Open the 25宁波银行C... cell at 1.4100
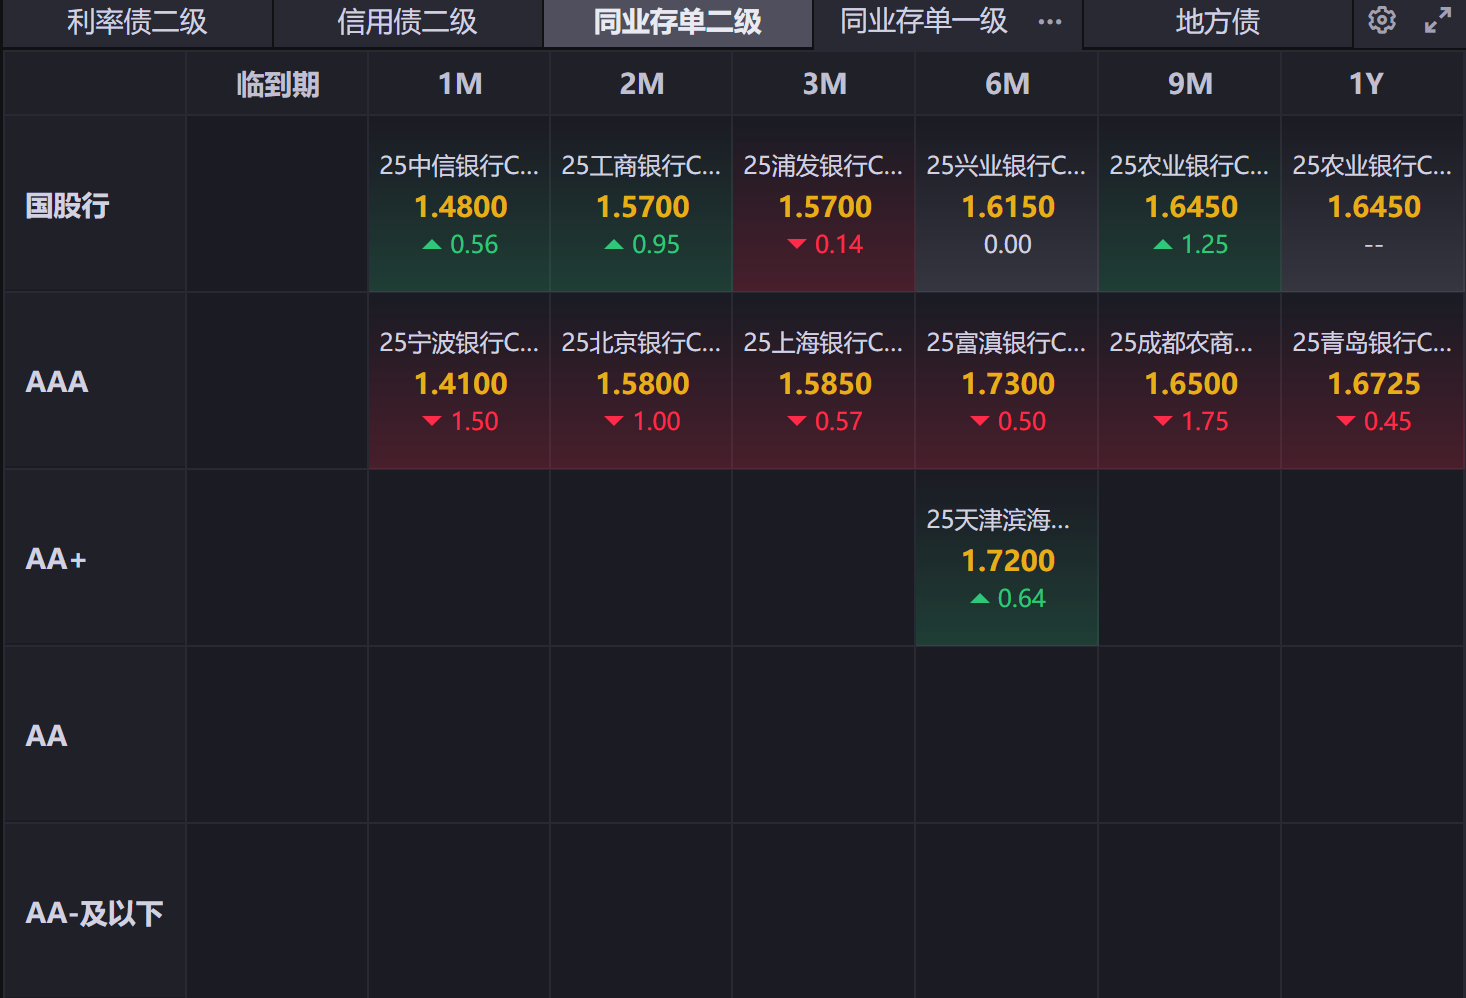This screenshot has height=998, width=1466. [460, 382]
